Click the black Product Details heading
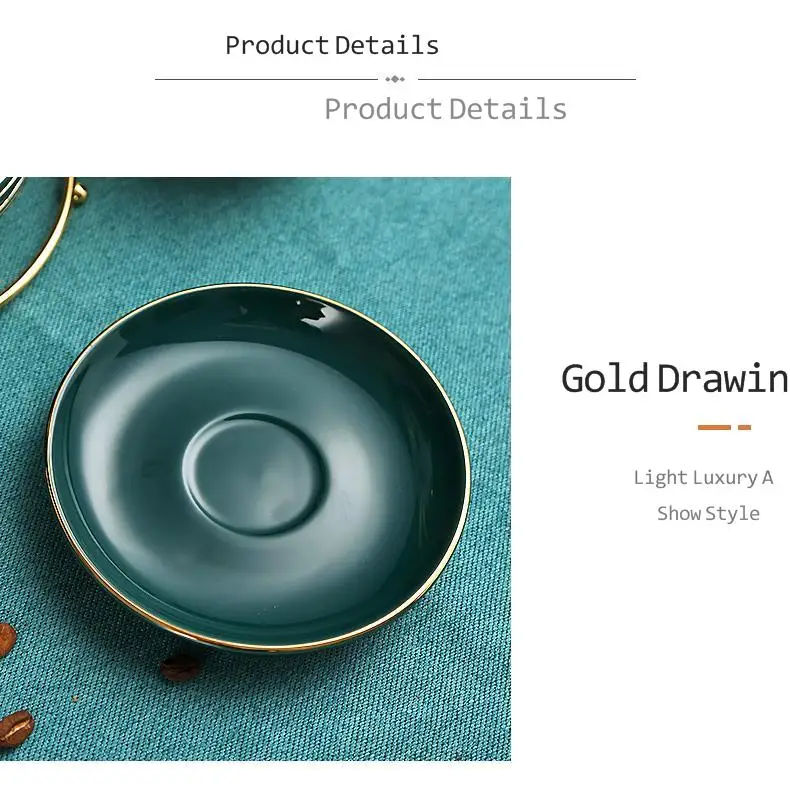 (332, 45)
